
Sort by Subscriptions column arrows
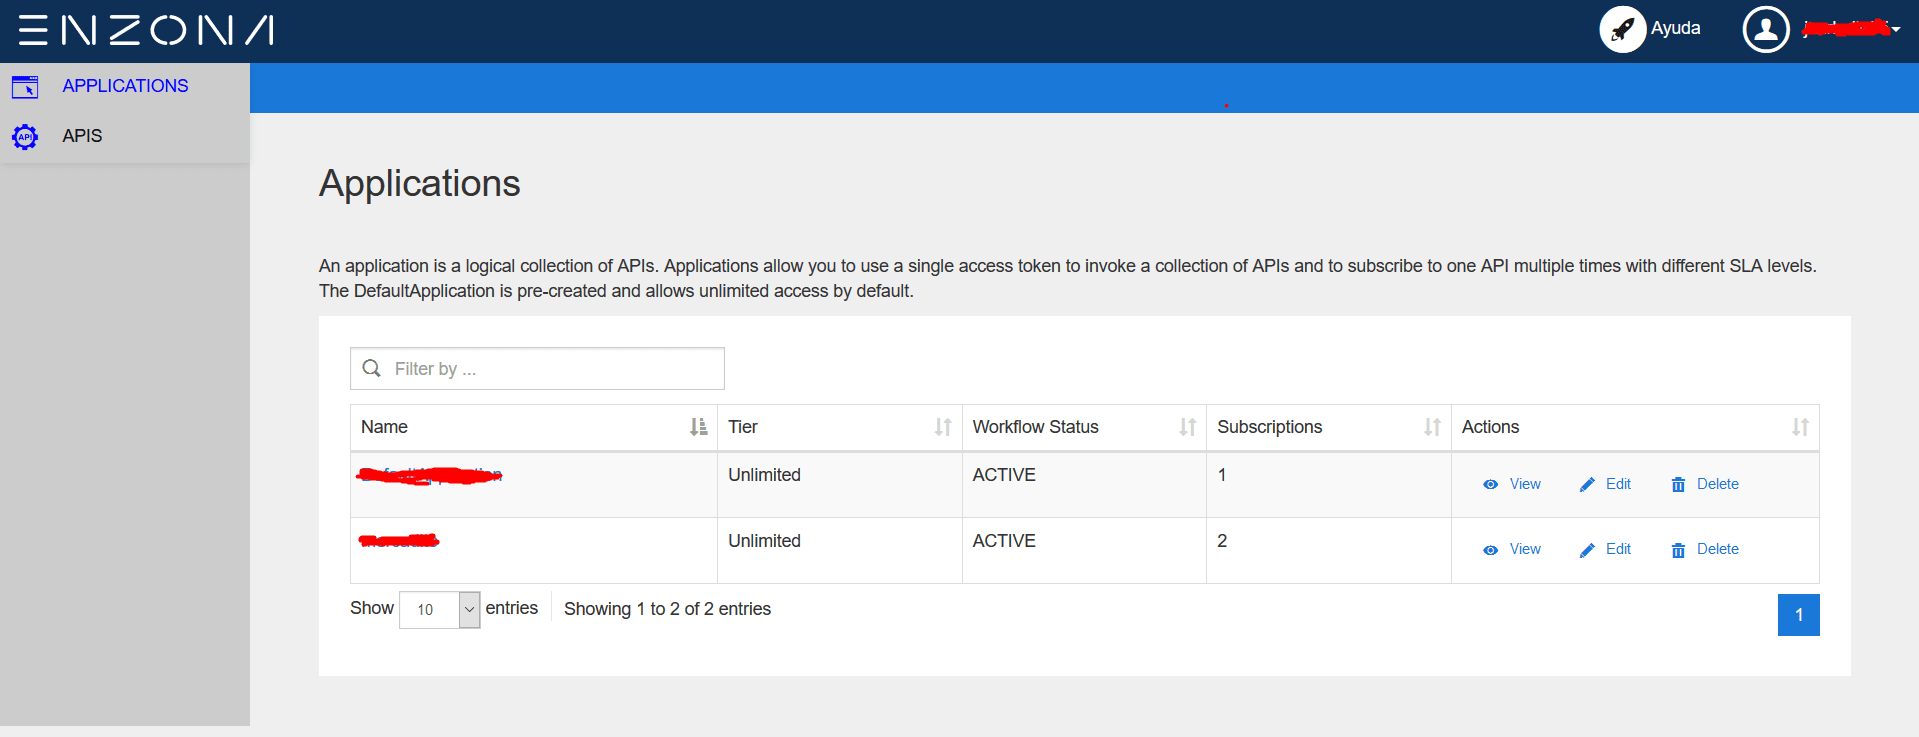1432,427
